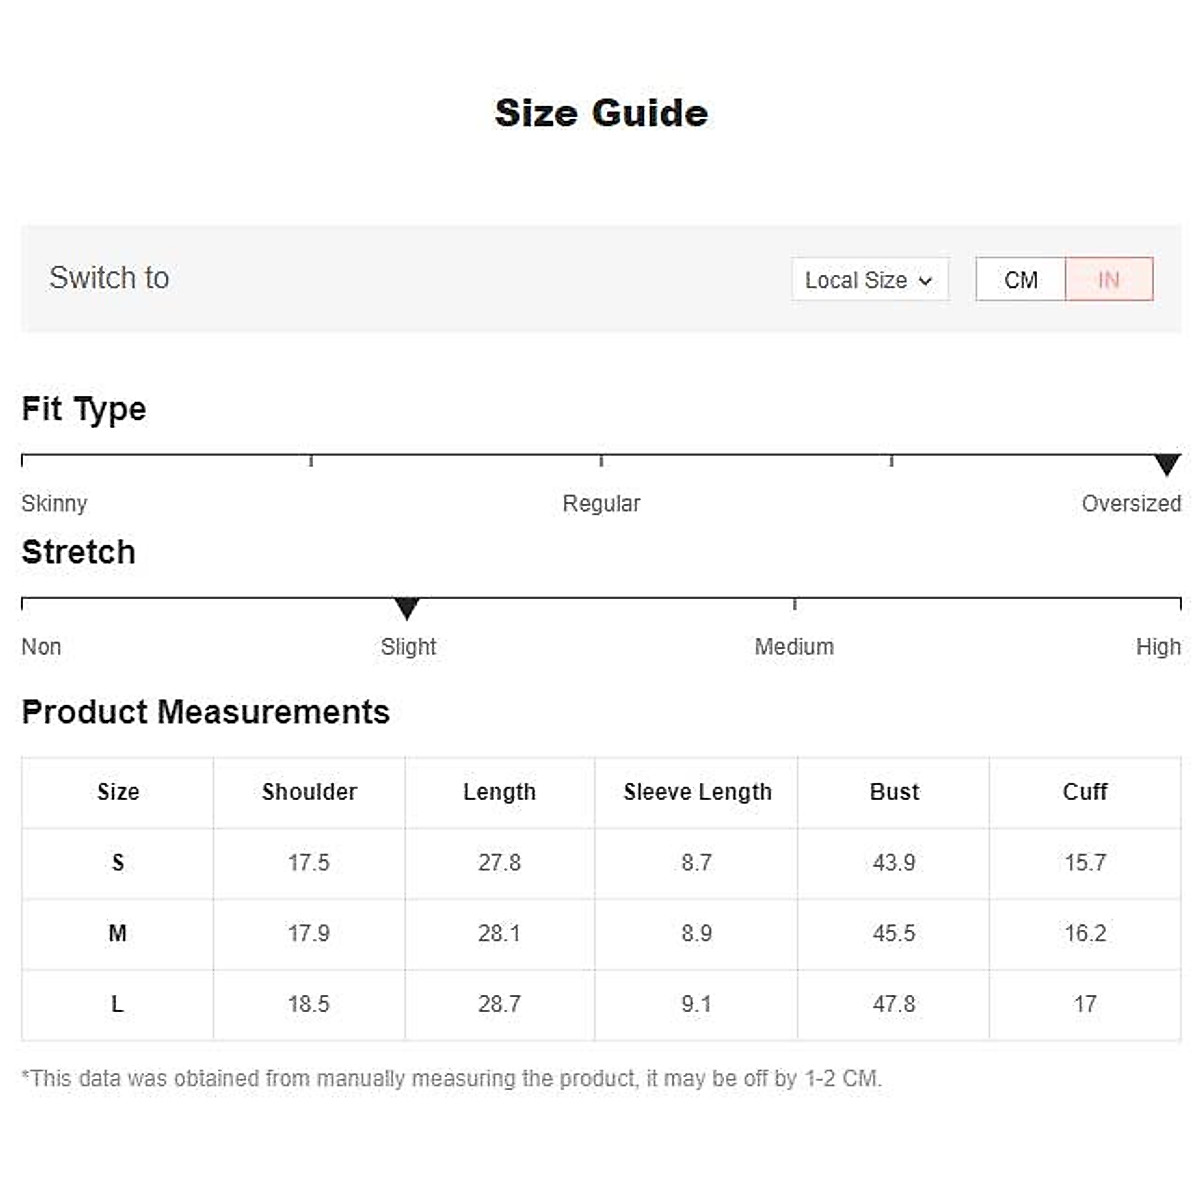Click the Bust column header
Viewport: 1200px width, 1200px height.
894,792
